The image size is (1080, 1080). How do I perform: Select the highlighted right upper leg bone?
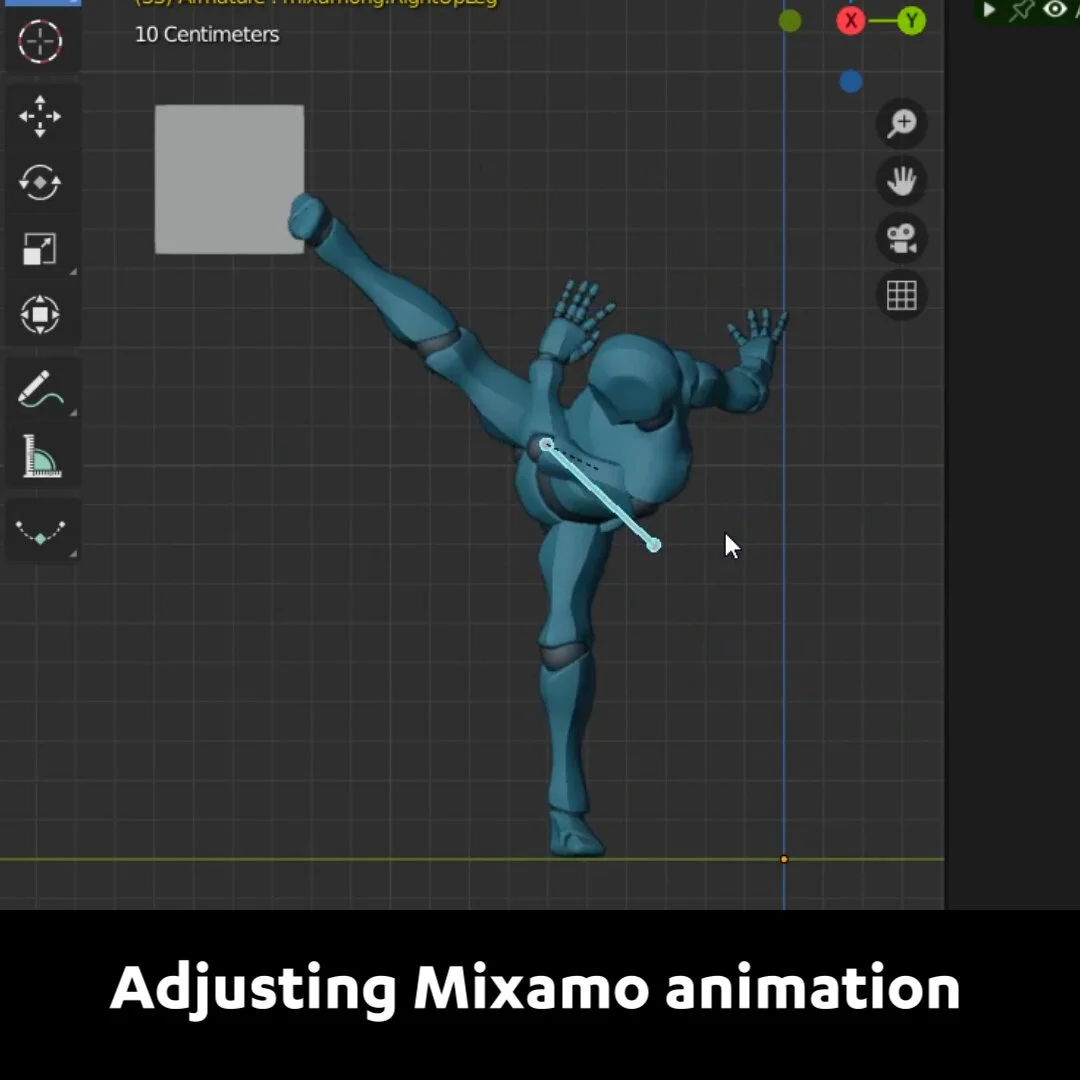pyautogui.click(x=600, y=495)
